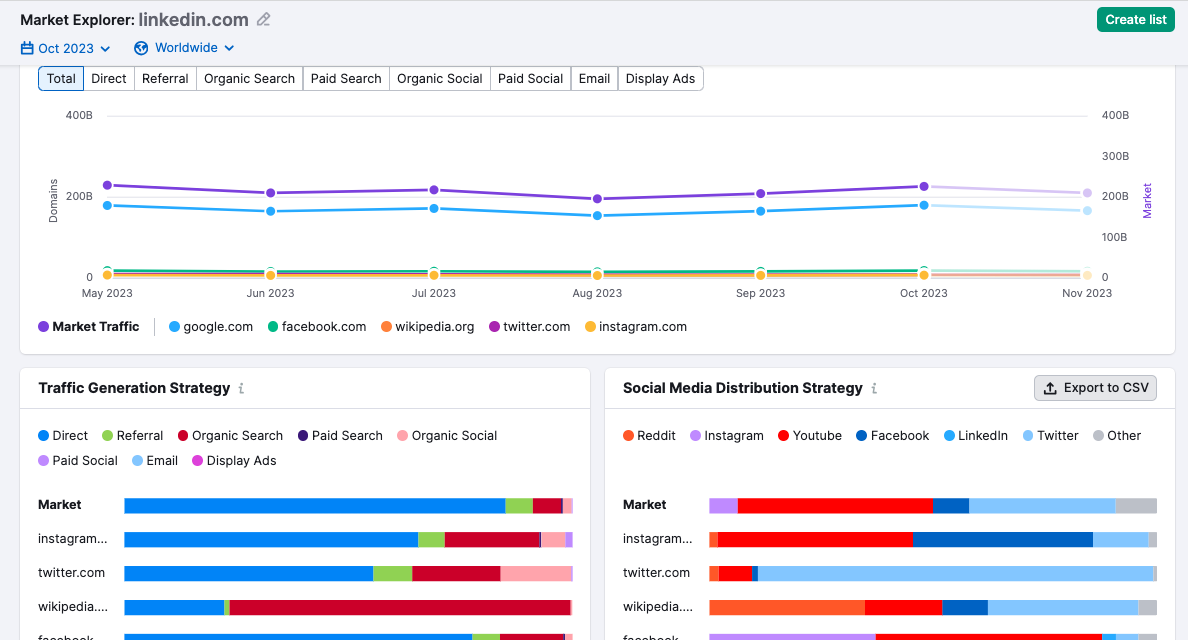Toggle Direct in traffic strategy legend

(x=63, y=436)
